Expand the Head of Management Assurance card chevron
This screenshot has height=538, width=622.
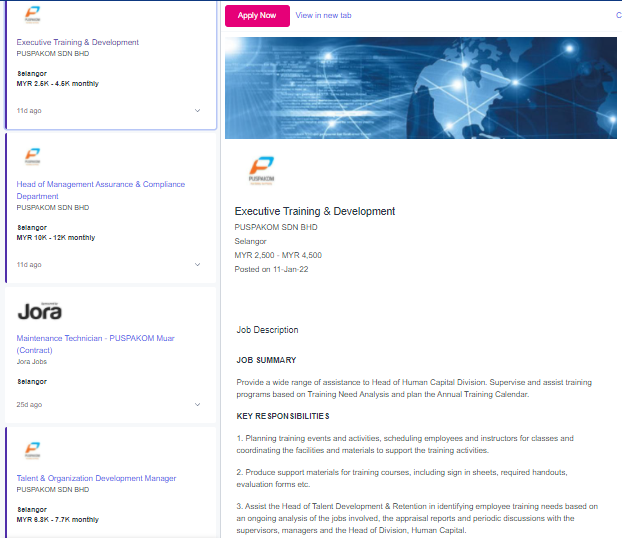tap(197, 265)
